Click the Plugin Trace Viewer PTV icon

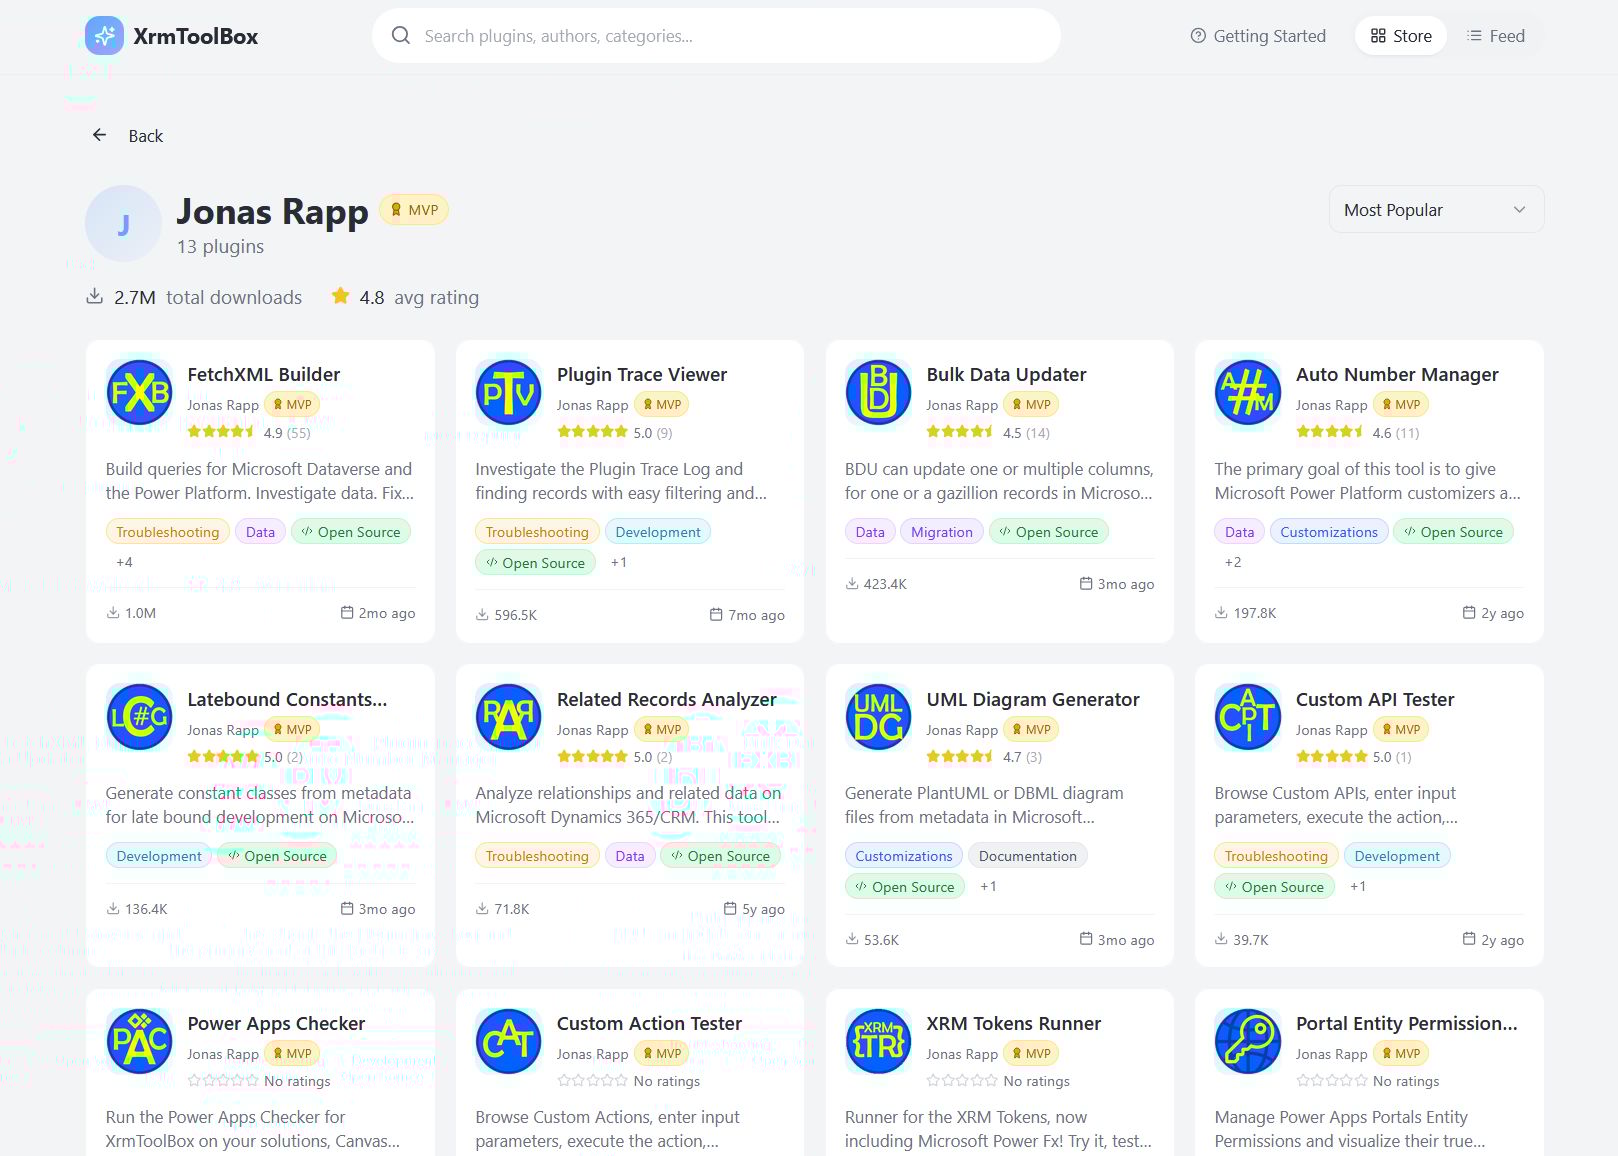[x=508, y=392]
